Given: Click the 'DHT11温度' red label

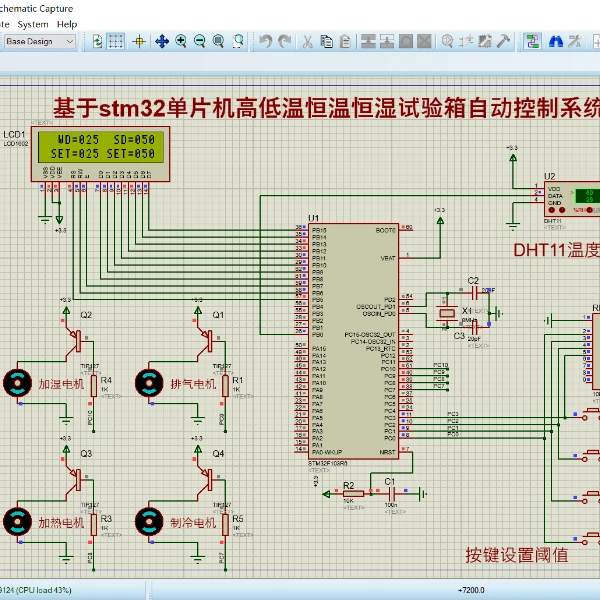Looking at the screenshot, I should (x=556, y=250).
